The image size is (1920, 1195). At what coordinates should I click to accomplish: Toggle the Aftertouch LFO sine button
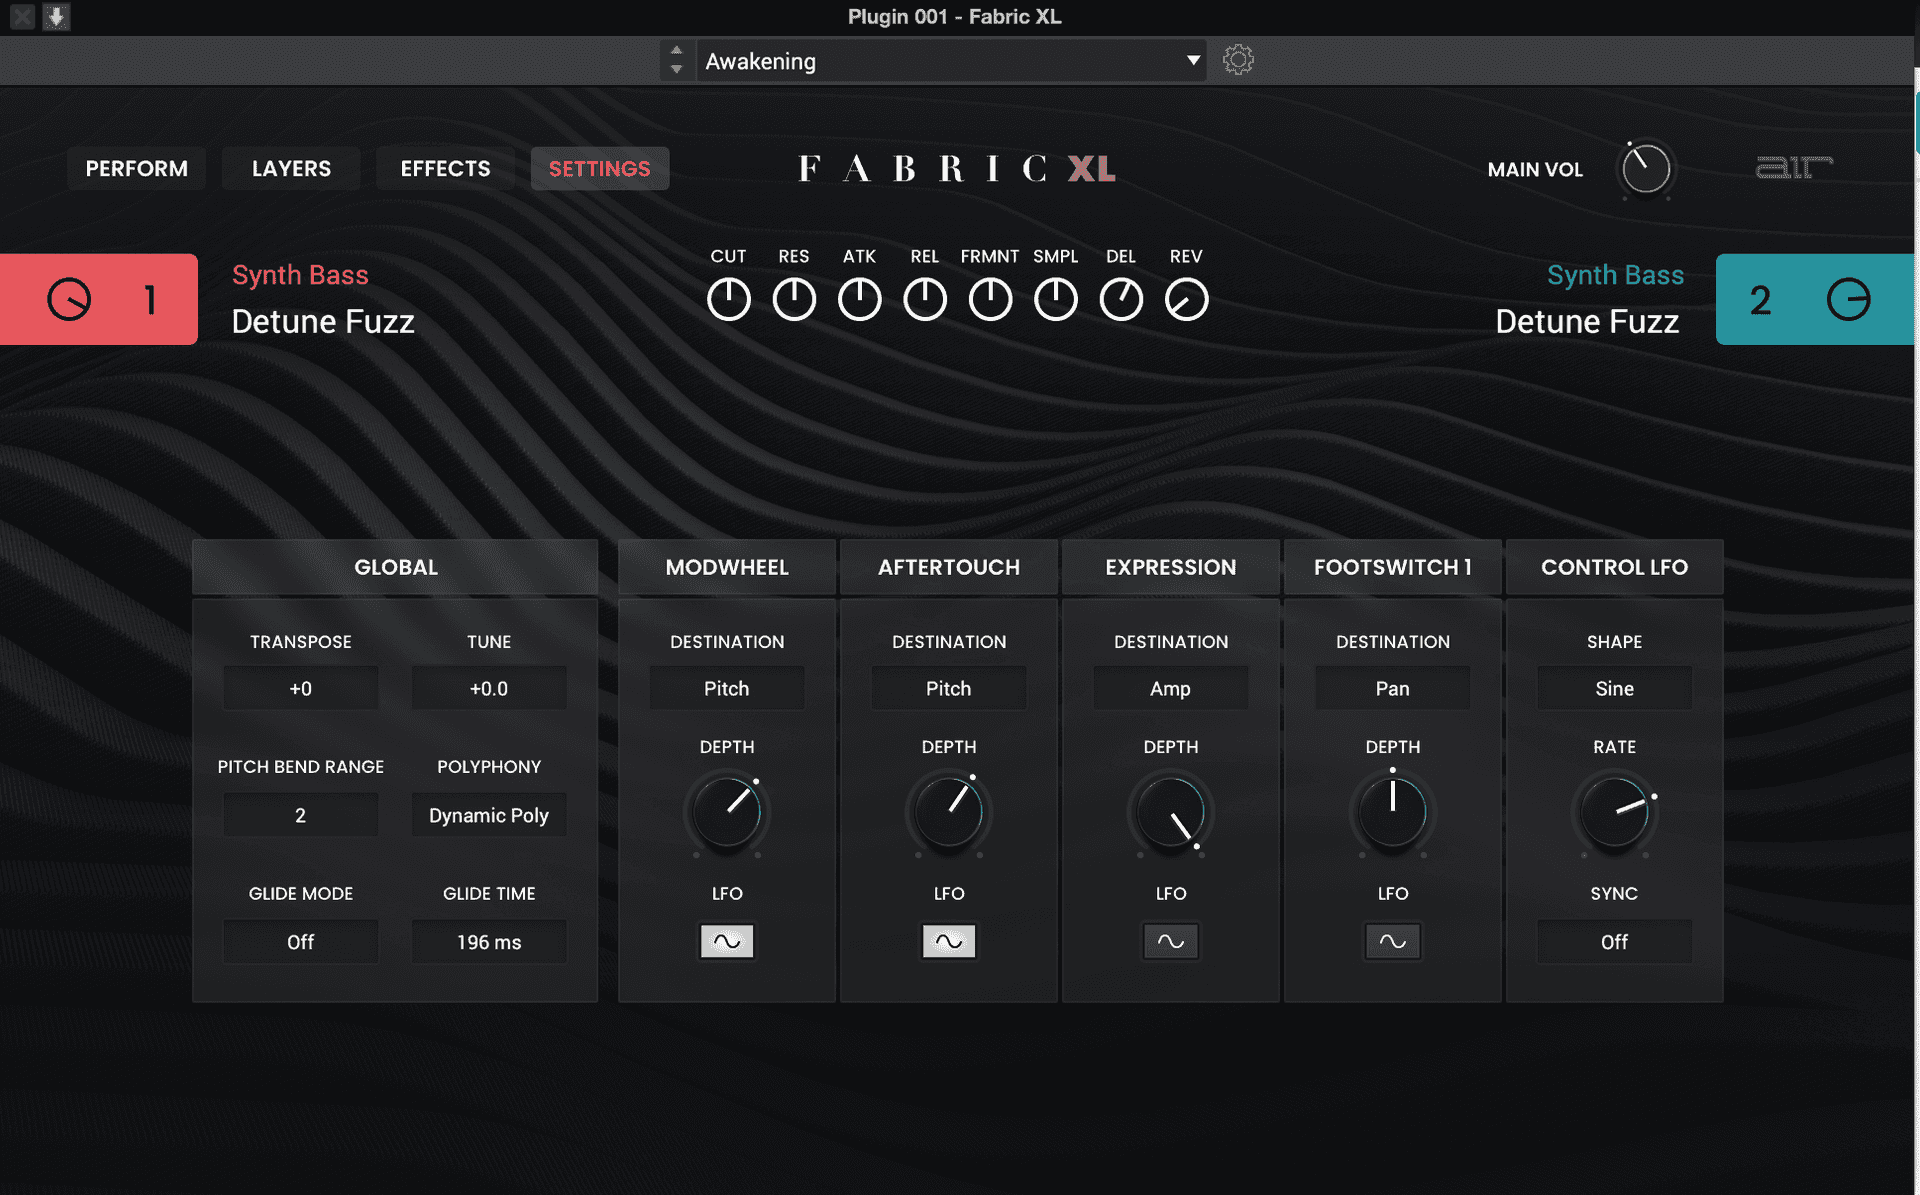948,941
